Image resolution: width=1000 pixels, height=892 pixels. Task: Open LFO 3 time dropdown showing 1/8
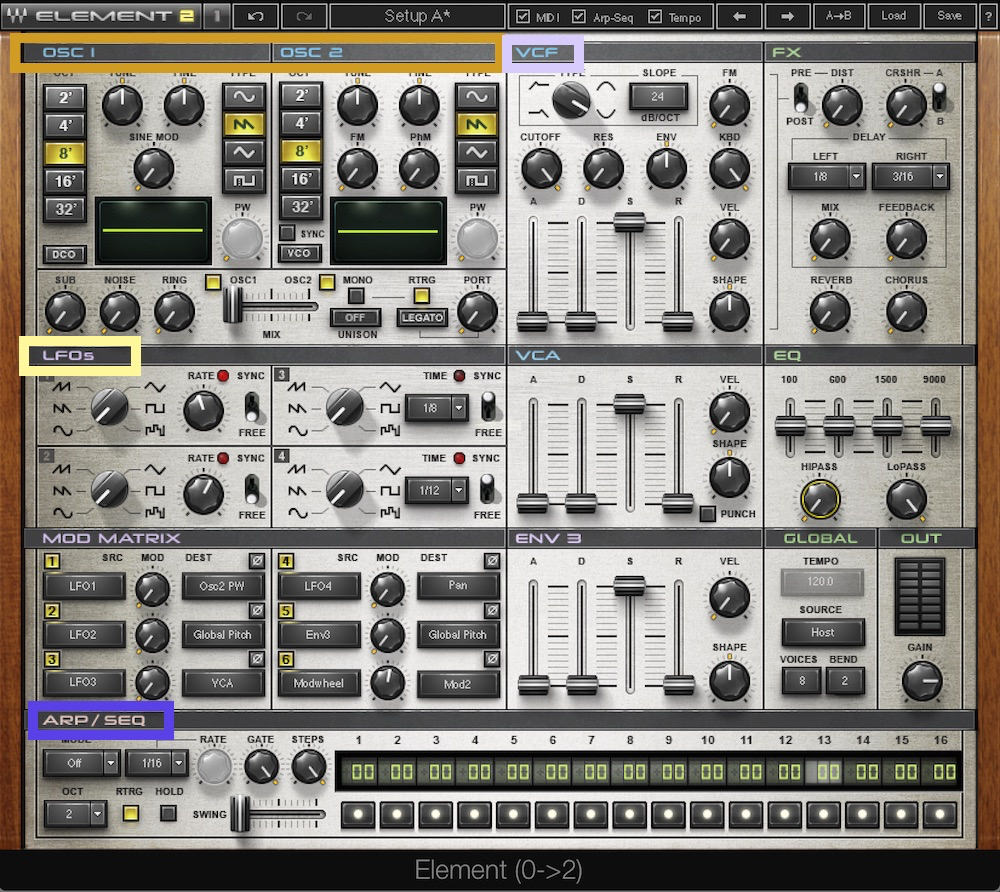pos(437,408)
